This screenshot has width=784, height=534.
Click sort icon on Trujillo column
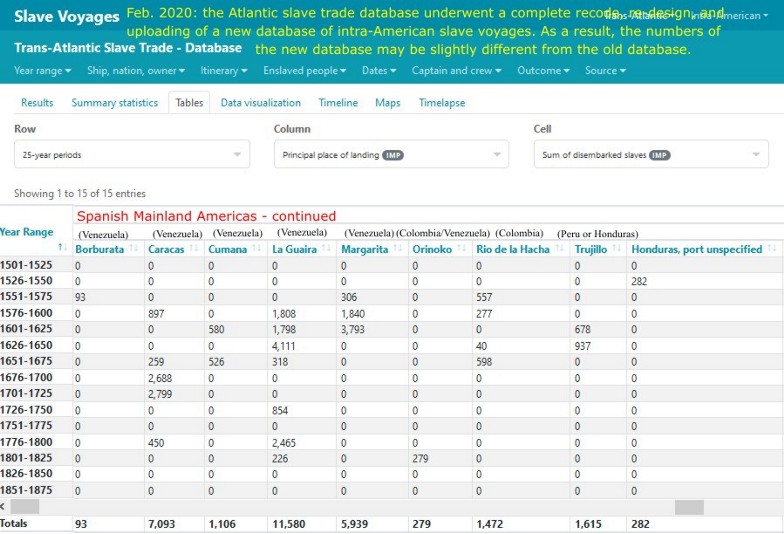click(x=617, y=249)
